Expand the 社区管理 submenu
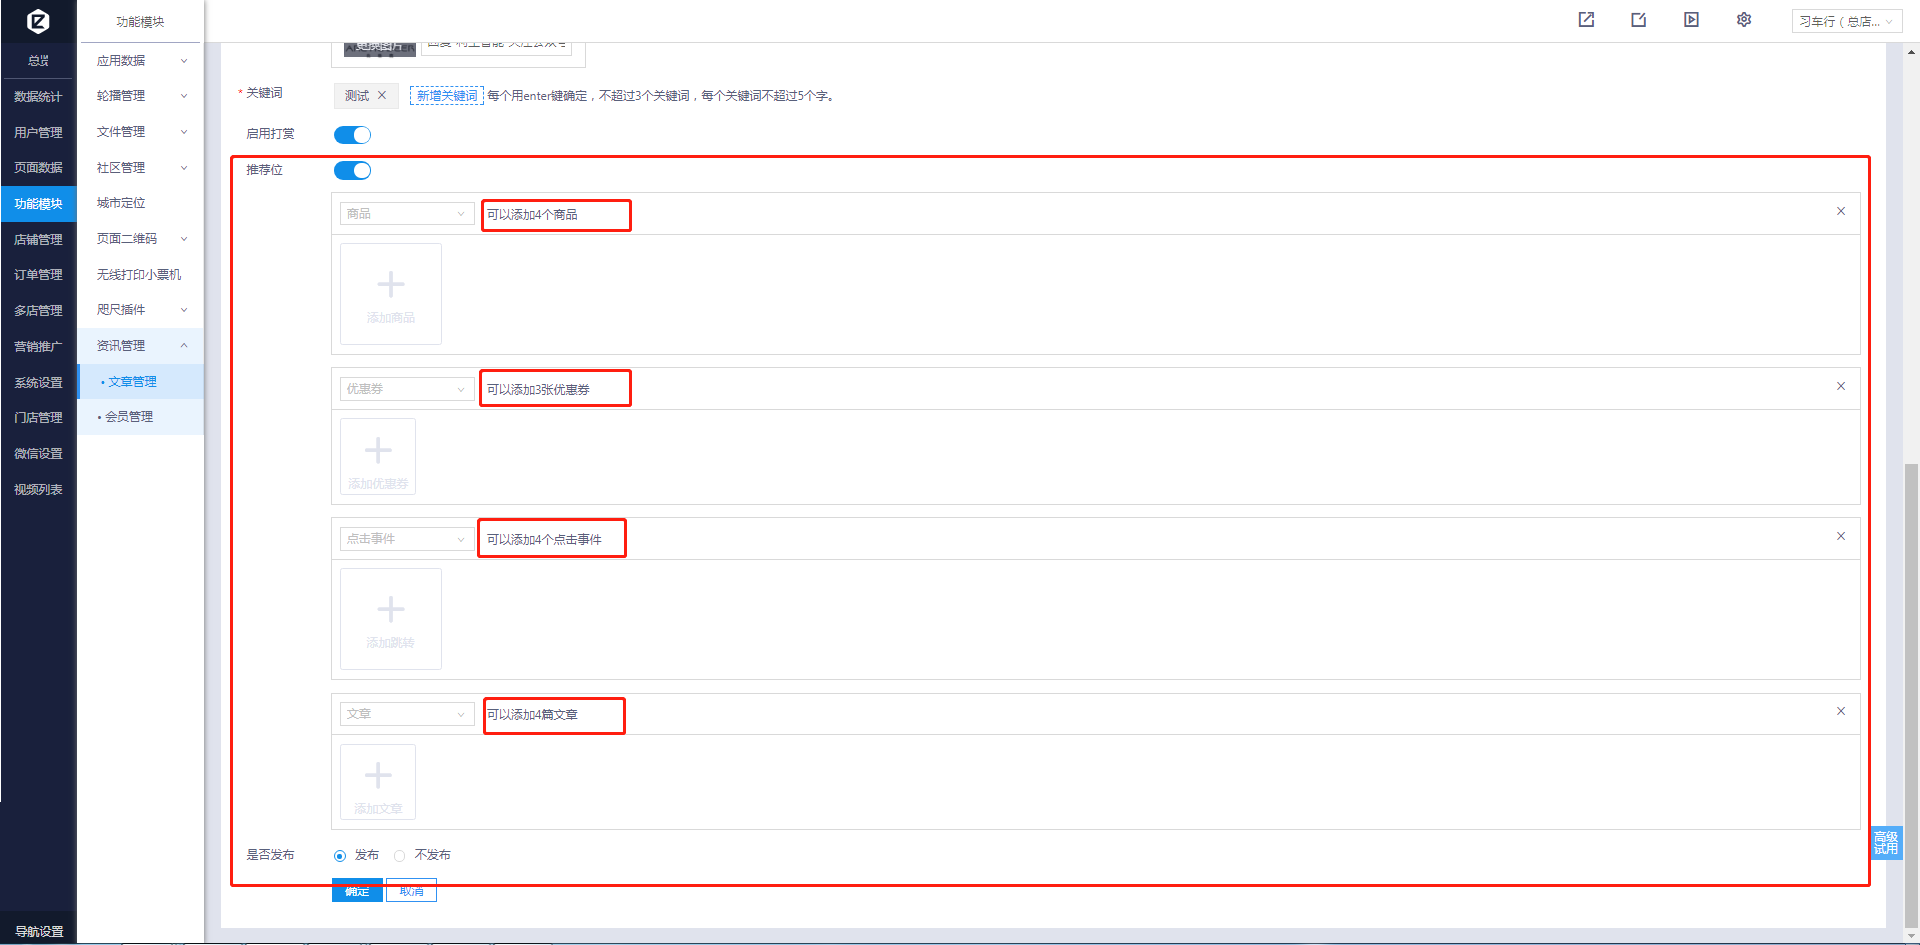The width and height of the screenshot is (1920, 945). [x=141, y=168]
